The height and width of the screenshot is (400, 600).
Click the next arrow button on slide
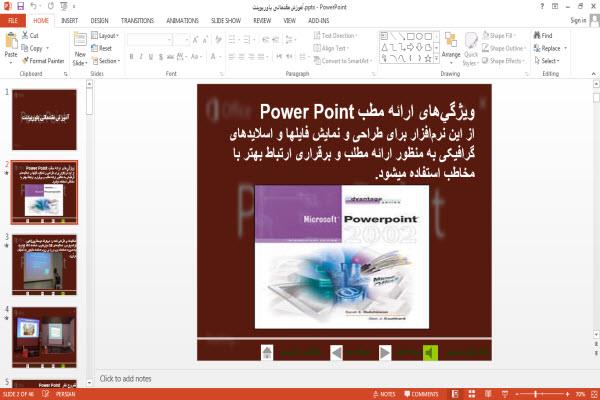click(x=385, y=353)
